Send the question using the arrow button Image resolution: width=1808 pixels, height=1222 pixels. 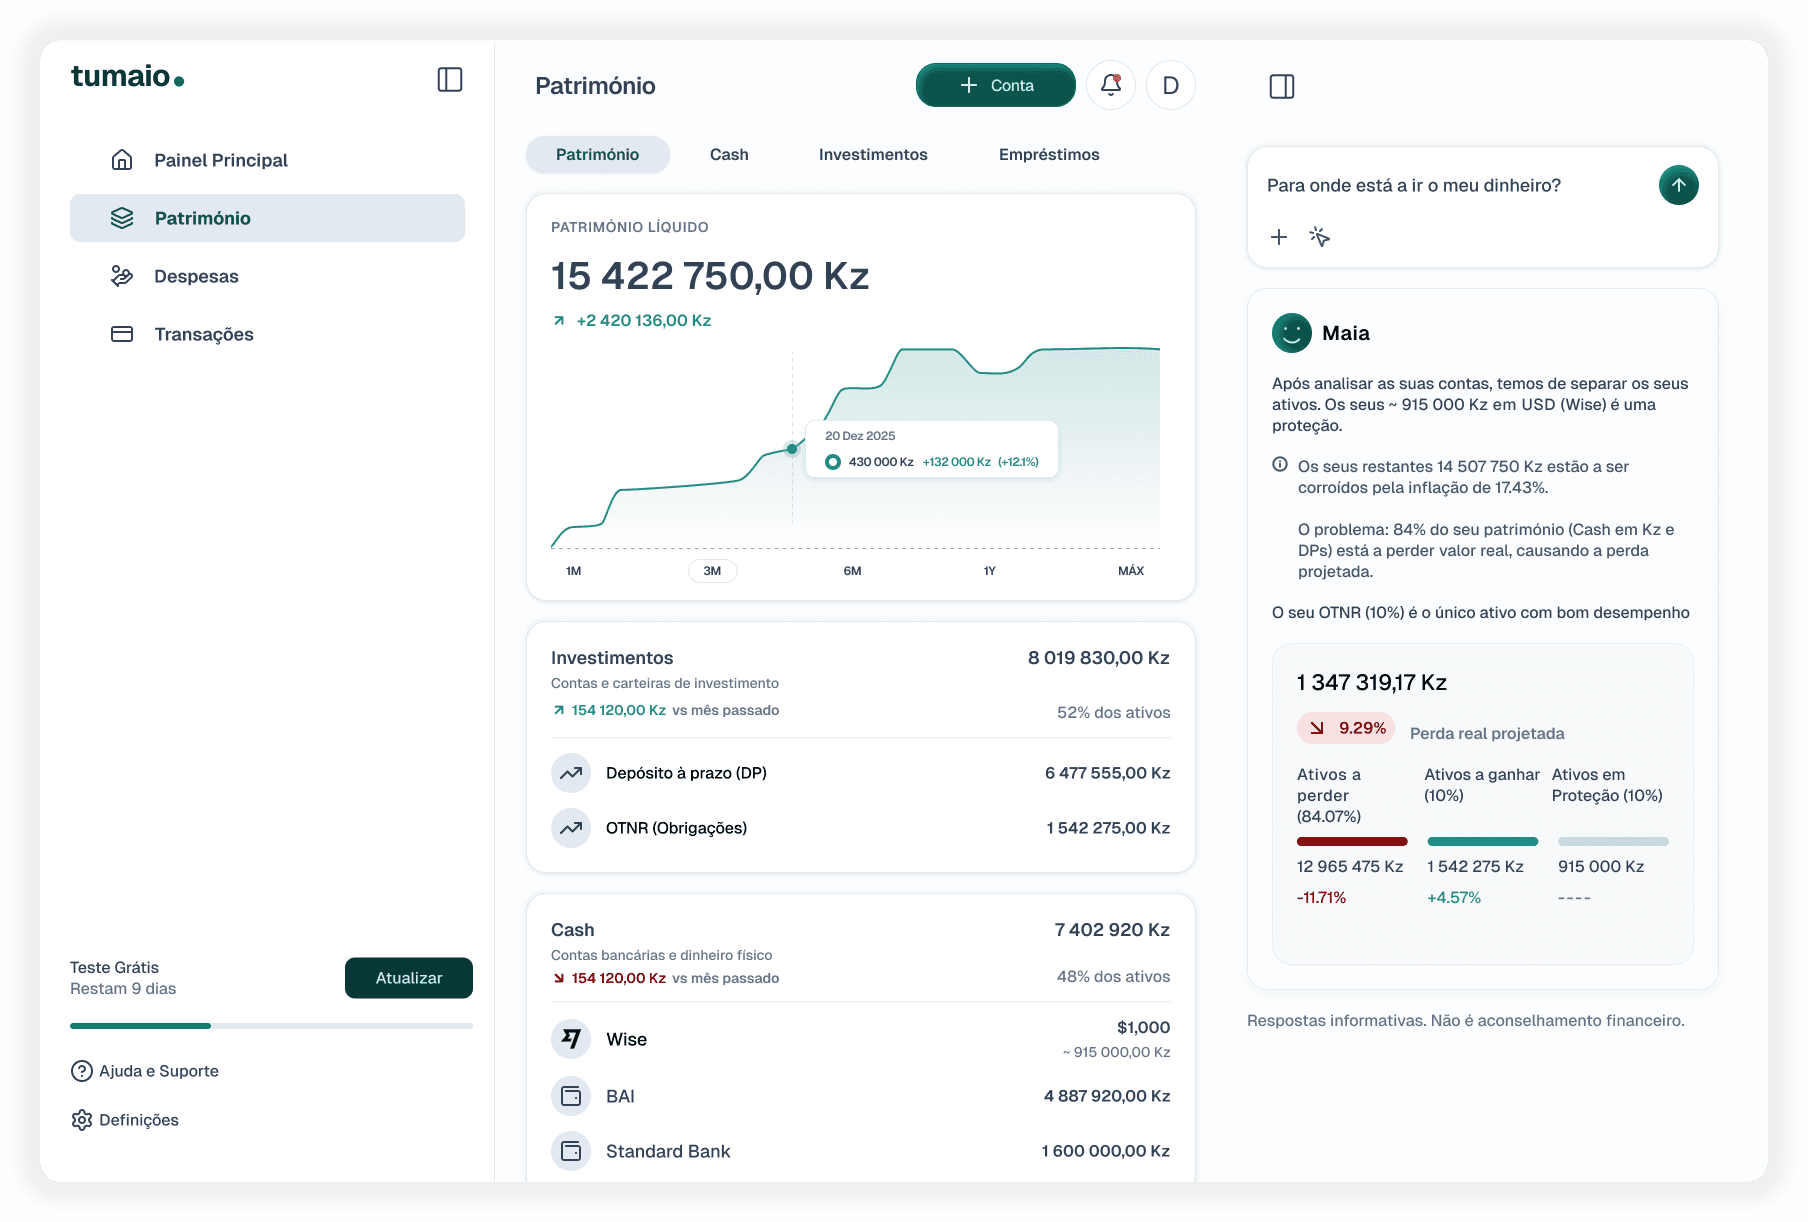tap(1679, 185)
